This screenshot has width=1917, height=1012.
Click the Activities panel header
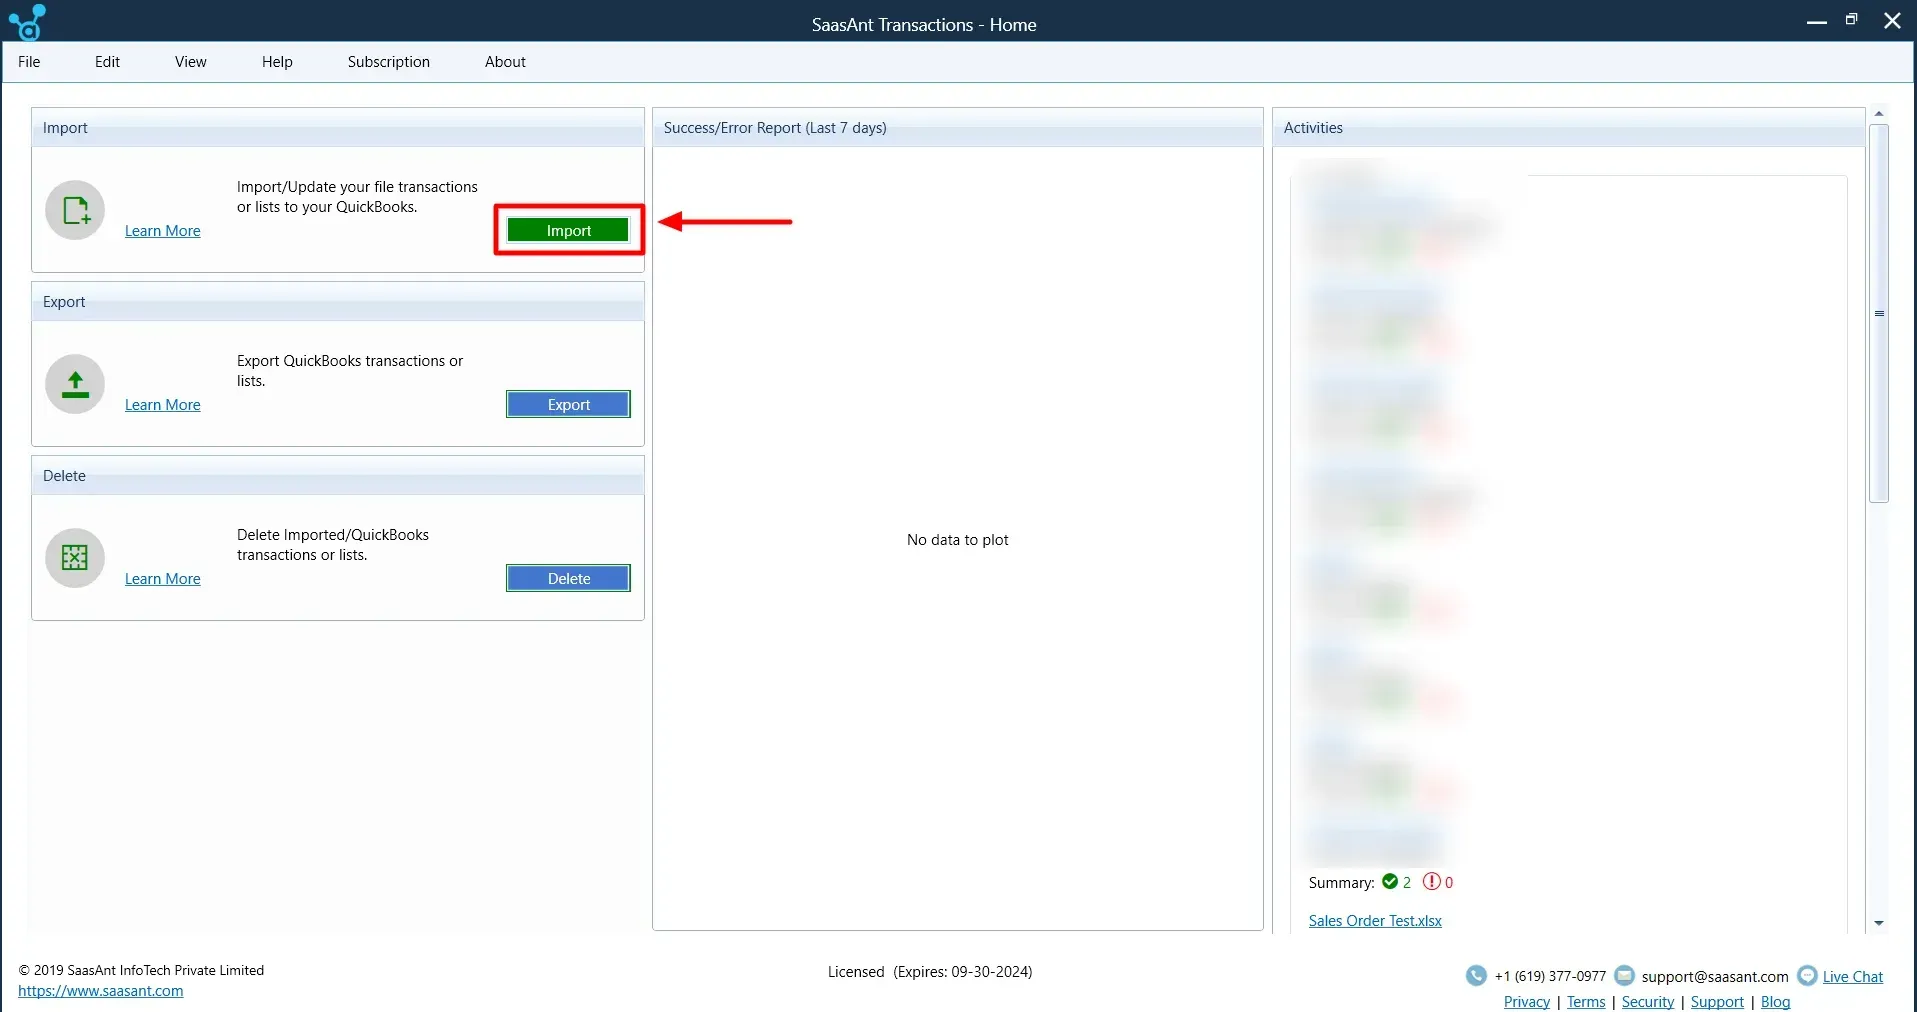point(1568,128)
